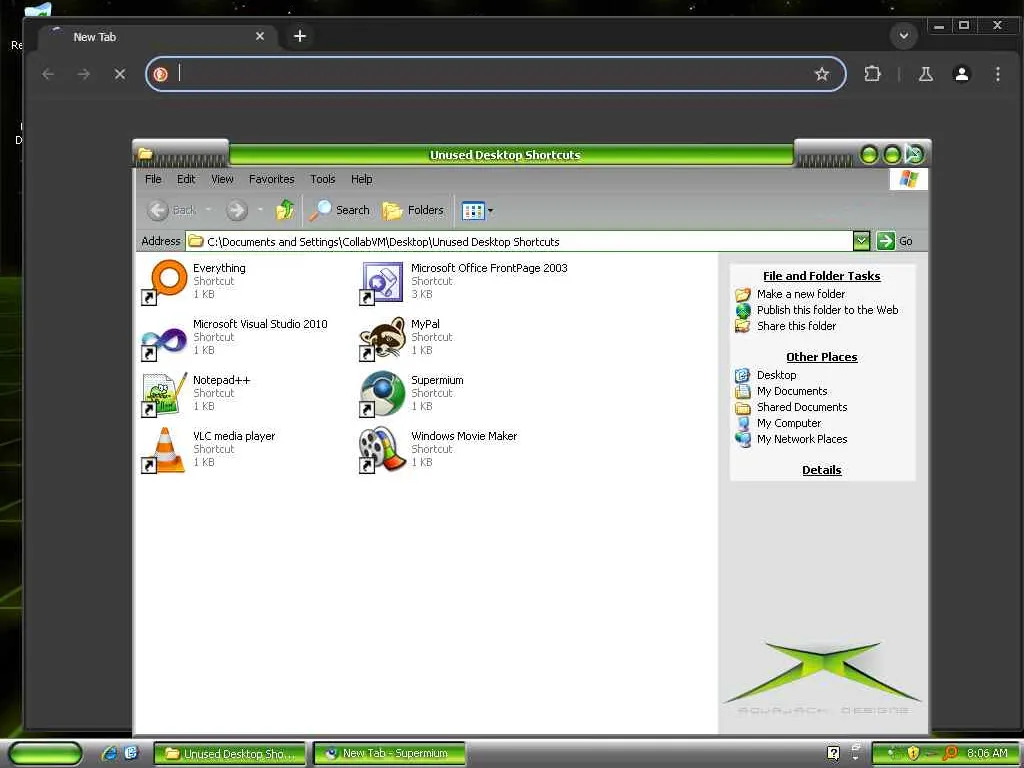1024x768 pixels.
Task: Click the Supermium URL address bar
Action: click(495, 74)
